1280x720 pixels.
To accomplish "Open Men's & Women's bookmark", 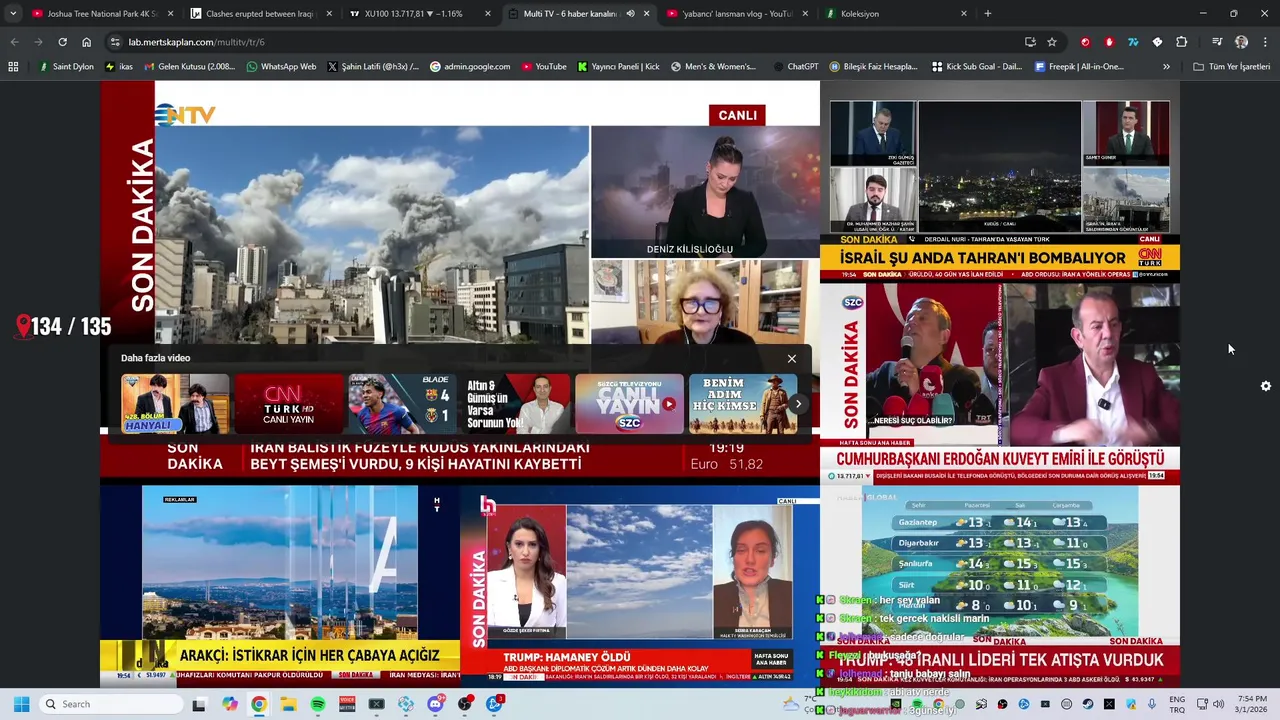I will 713,67.
